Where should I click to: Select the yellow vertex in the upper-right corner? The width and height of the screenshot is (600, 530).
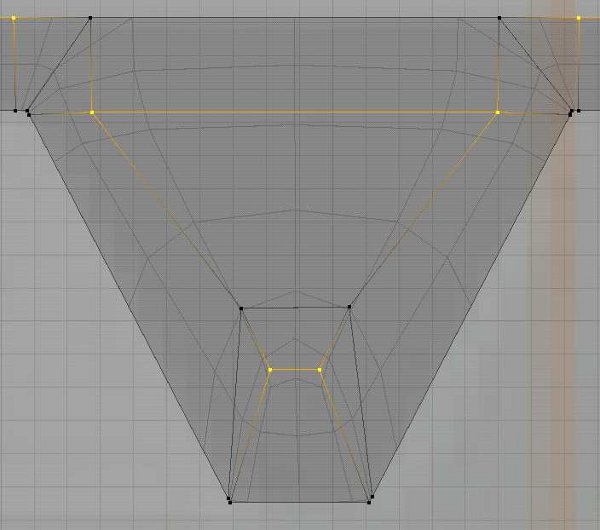point(579,18)
